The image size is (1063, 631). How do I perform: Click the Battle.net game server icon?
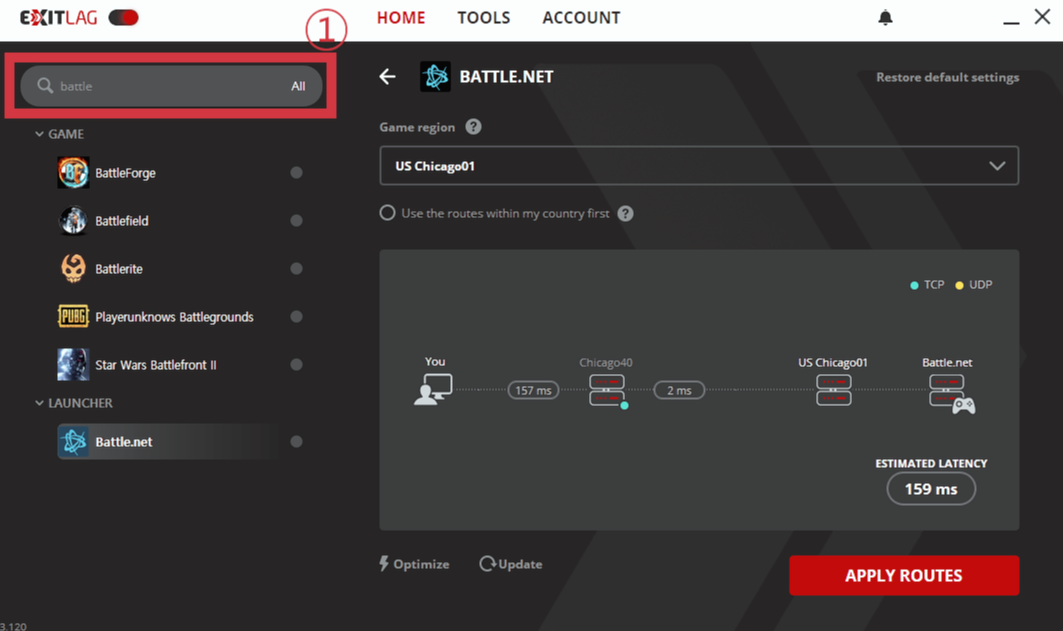[951, 393]
